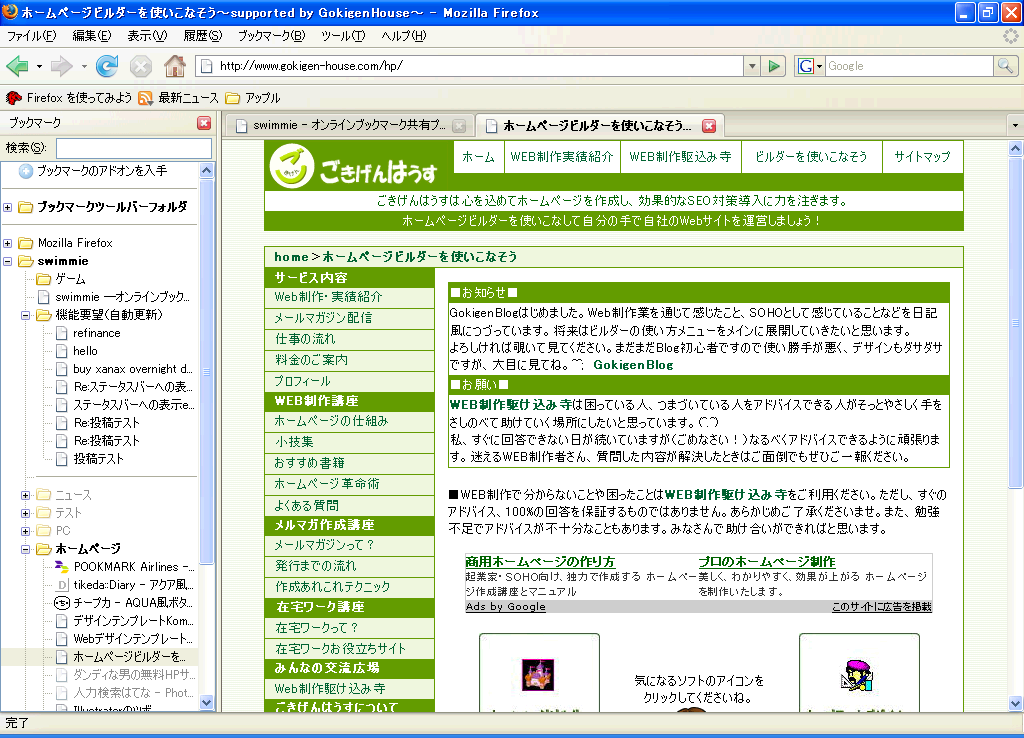The height and width of the screenshot is (738, 1024).
Task: Click よくある質問 sidebar link
Action: click(x=306, y=505)
